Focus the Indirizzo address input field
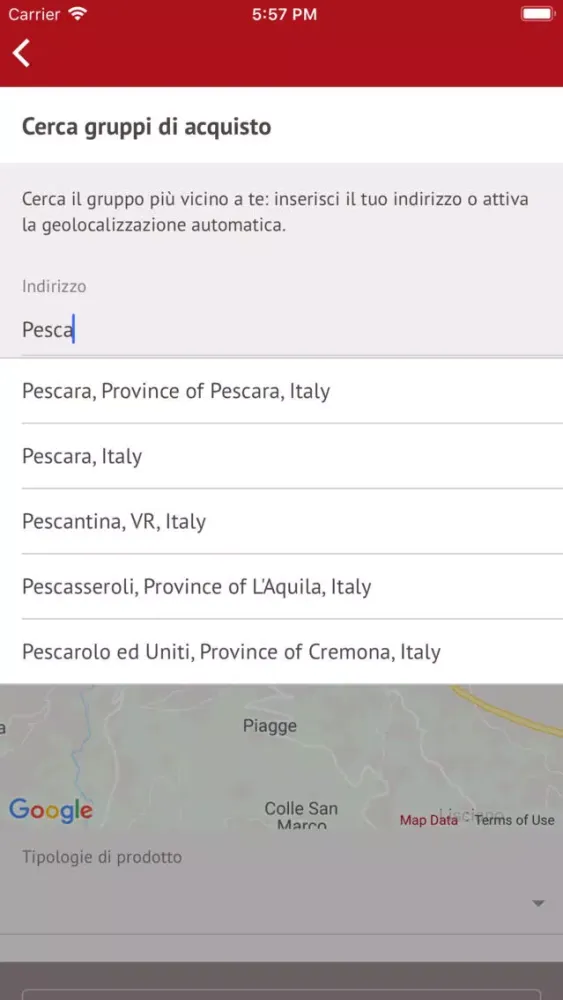The image size is (563, 1000). coord(281,330)
